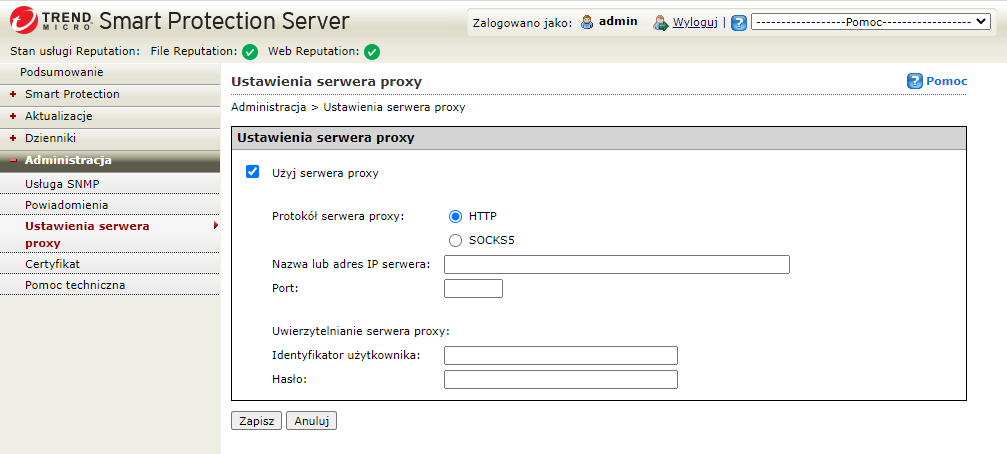Click the File Reputation green status icon

(x=250, y=52)
